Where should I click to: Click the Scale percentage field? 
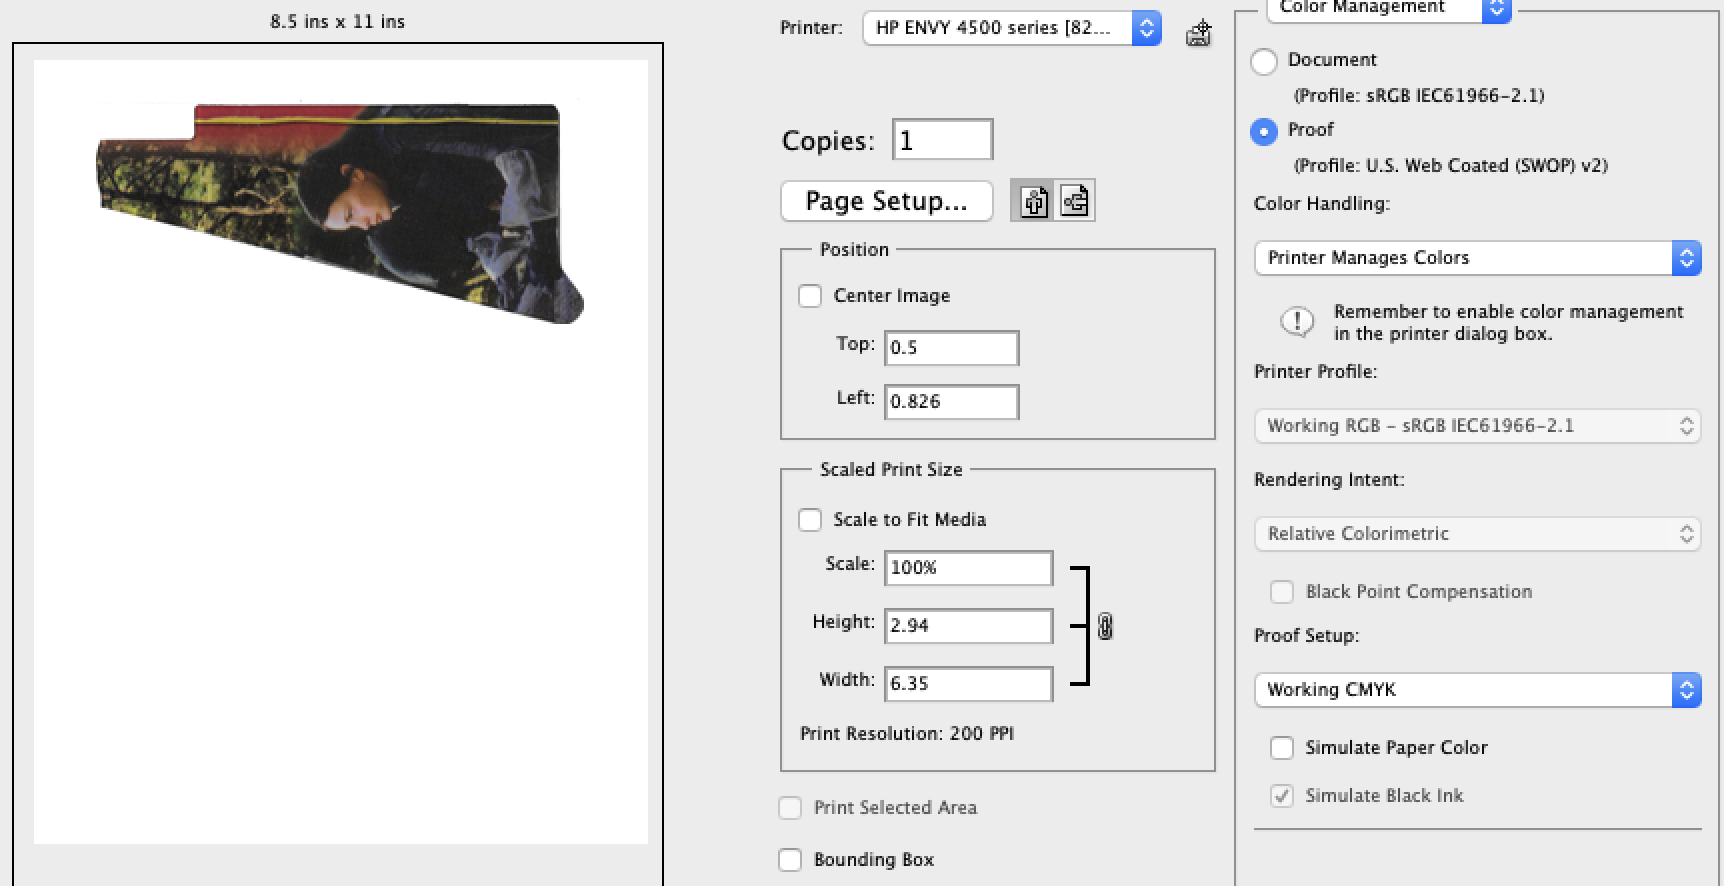[x=968, y=568]
